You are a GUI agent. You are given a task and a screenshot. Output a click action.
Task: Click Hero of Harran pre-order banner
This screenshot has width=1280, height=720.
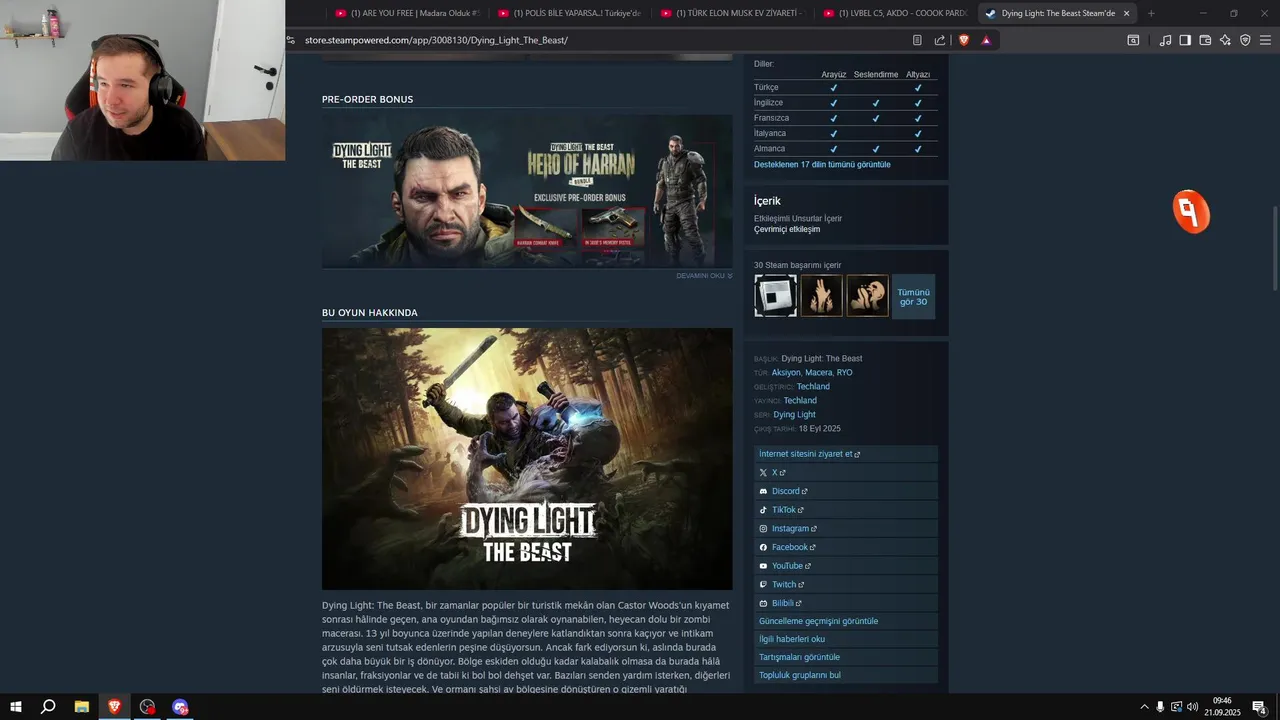(527, 190)
